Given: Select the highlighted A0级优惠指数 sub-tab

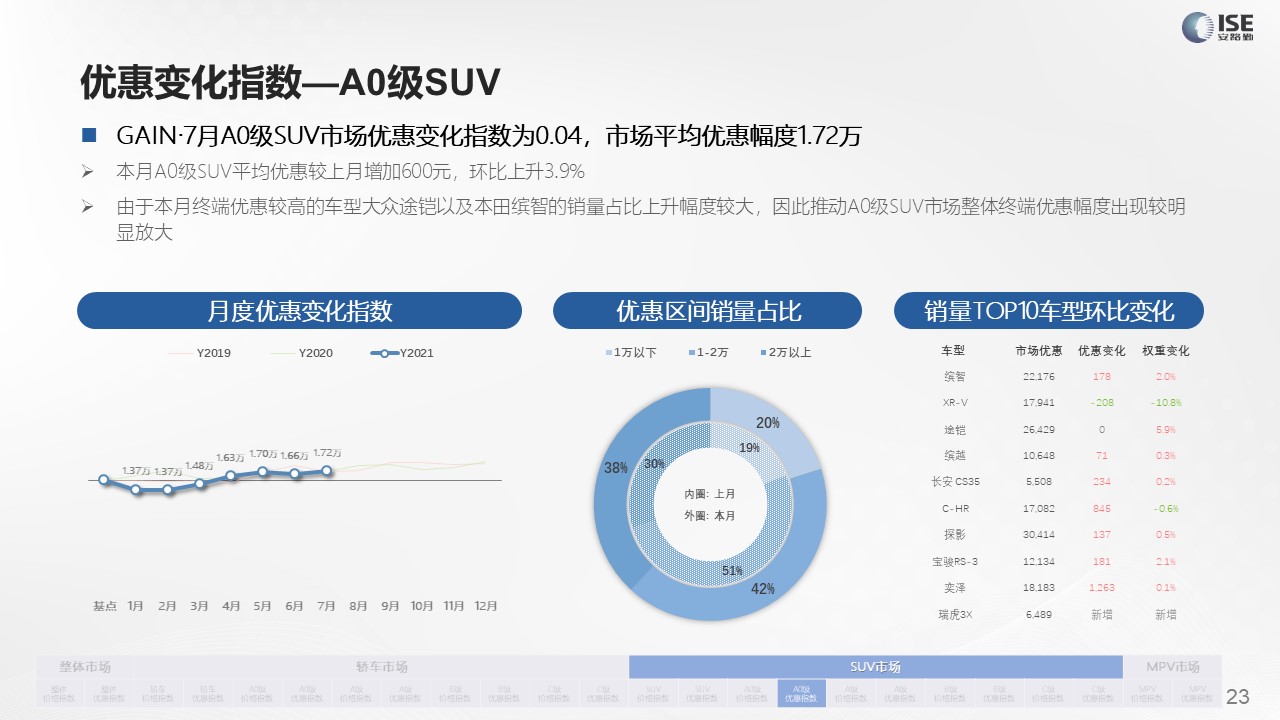Looking at the screenshot, I should (801, 693).
